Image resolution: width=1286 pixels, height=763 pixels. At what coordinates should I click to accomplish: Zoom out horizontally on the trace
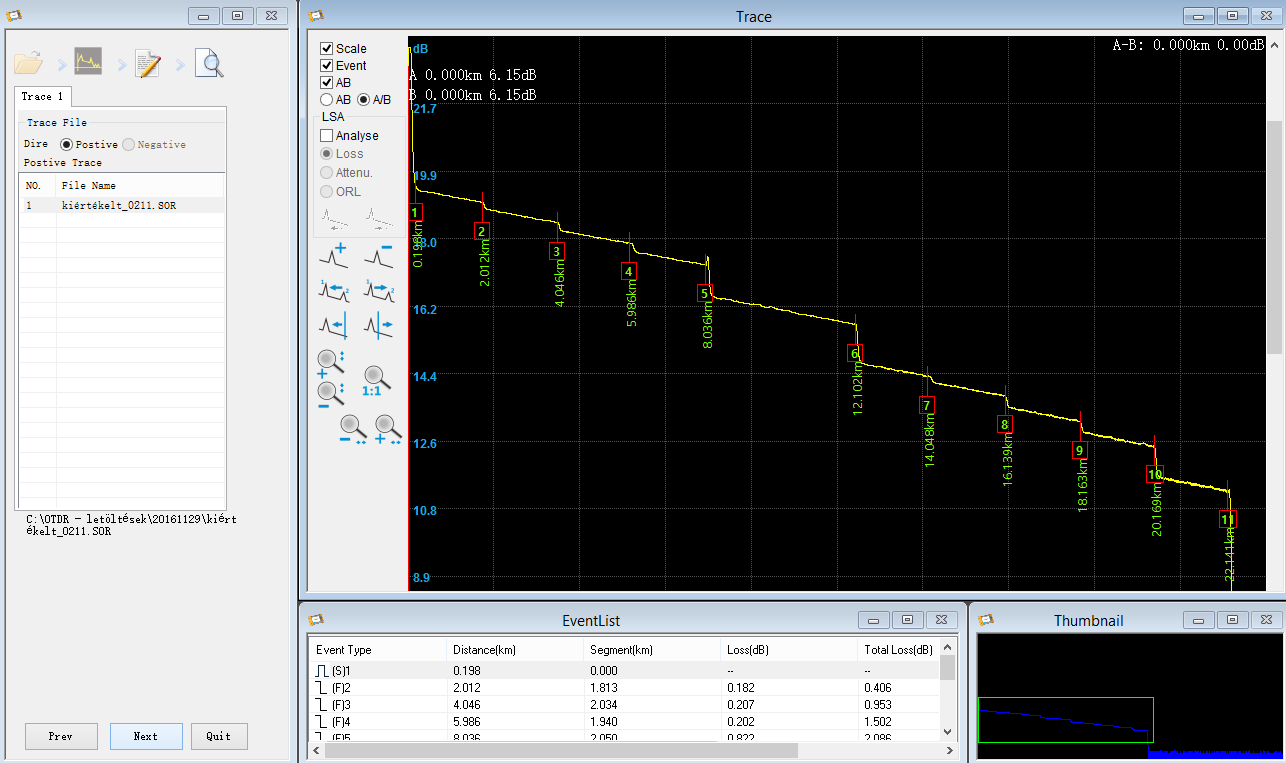click(354, 429)
